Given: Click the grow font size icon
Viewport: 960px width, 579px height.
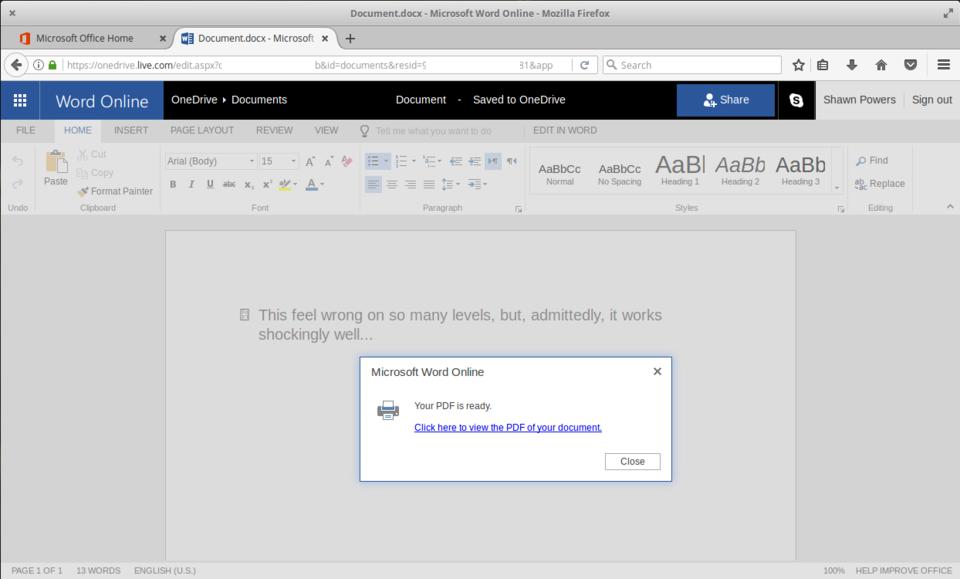Looking at the screenshot, I should 310,161.
